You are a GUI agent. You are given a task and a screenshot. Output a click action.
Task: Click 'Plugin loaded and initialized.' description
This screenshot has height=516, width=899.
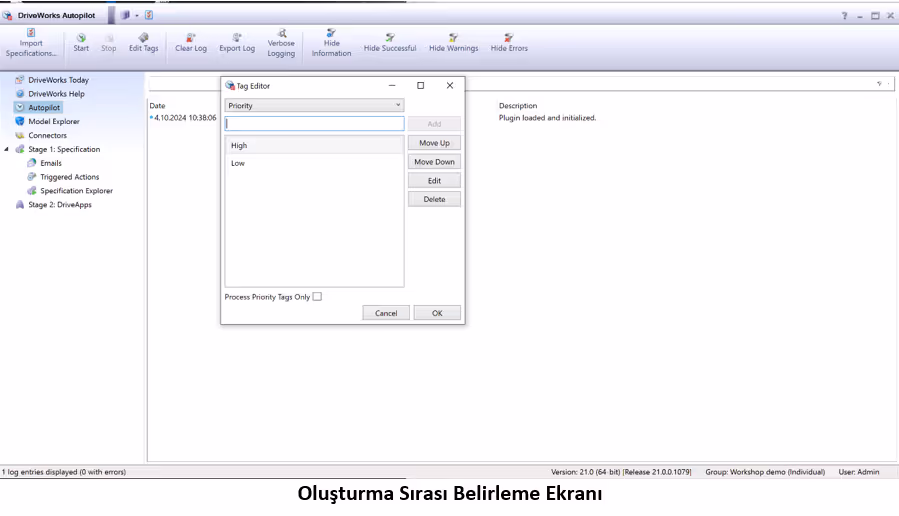[548, 118]
